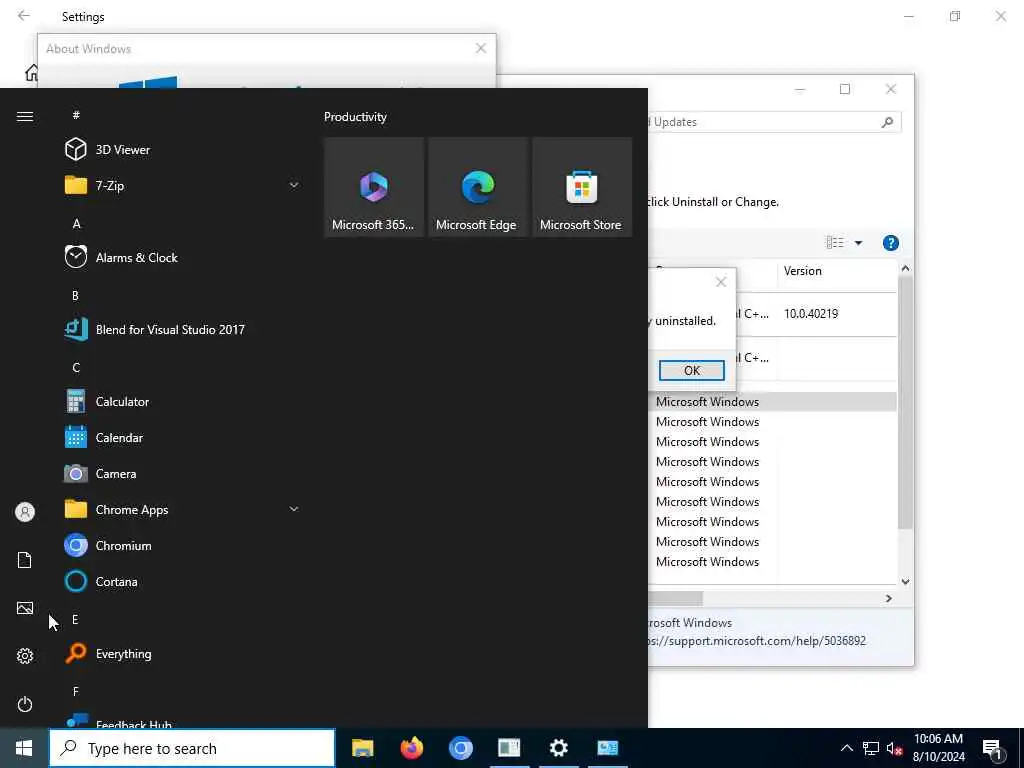Launch Alarms & Clock

pyautogui.click(x=183, y=257)
